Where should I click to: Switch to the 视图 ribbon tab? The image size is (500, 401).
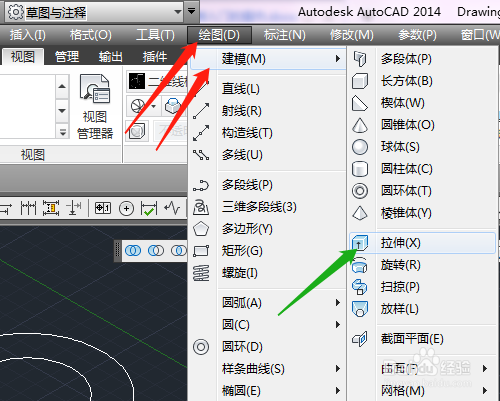coord(23,57)
